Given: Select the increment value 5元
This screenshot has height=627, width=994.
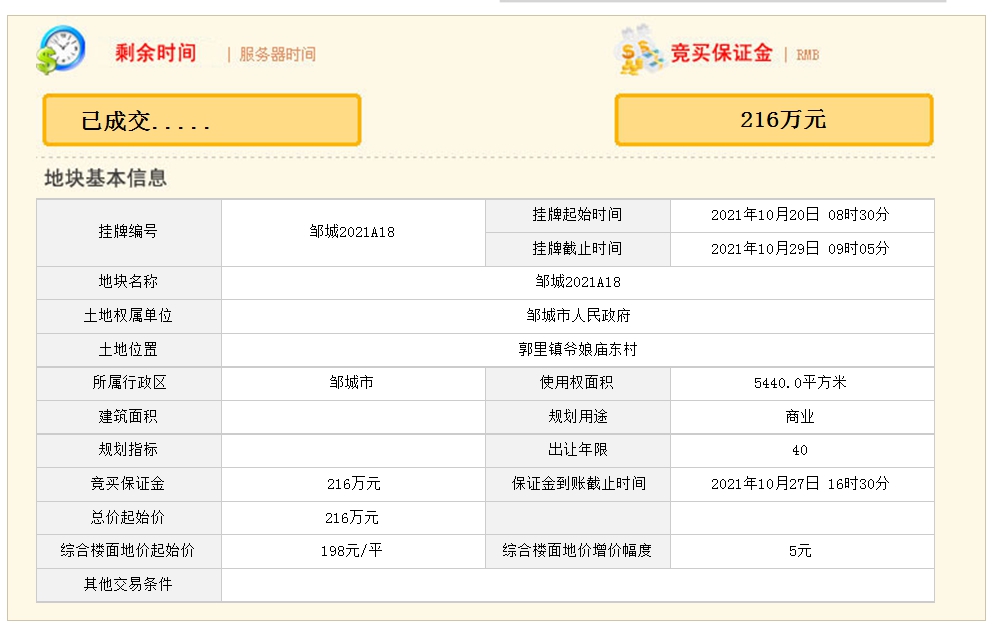Looking at the screenshot, I should click(x=800, y=552).
